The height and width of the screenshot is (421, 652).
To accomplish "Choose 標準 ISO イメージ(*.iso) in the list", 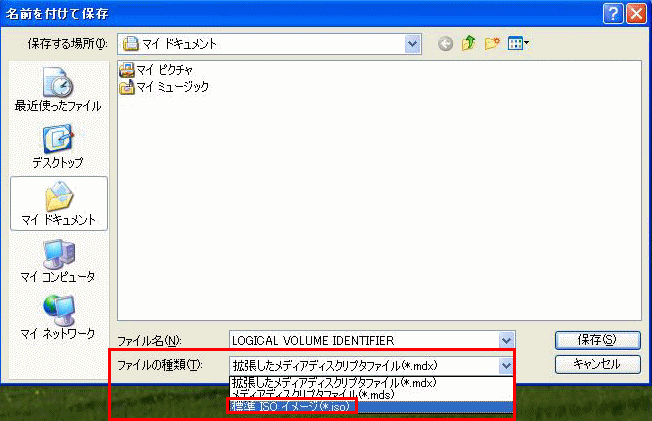I will point(371,406).
